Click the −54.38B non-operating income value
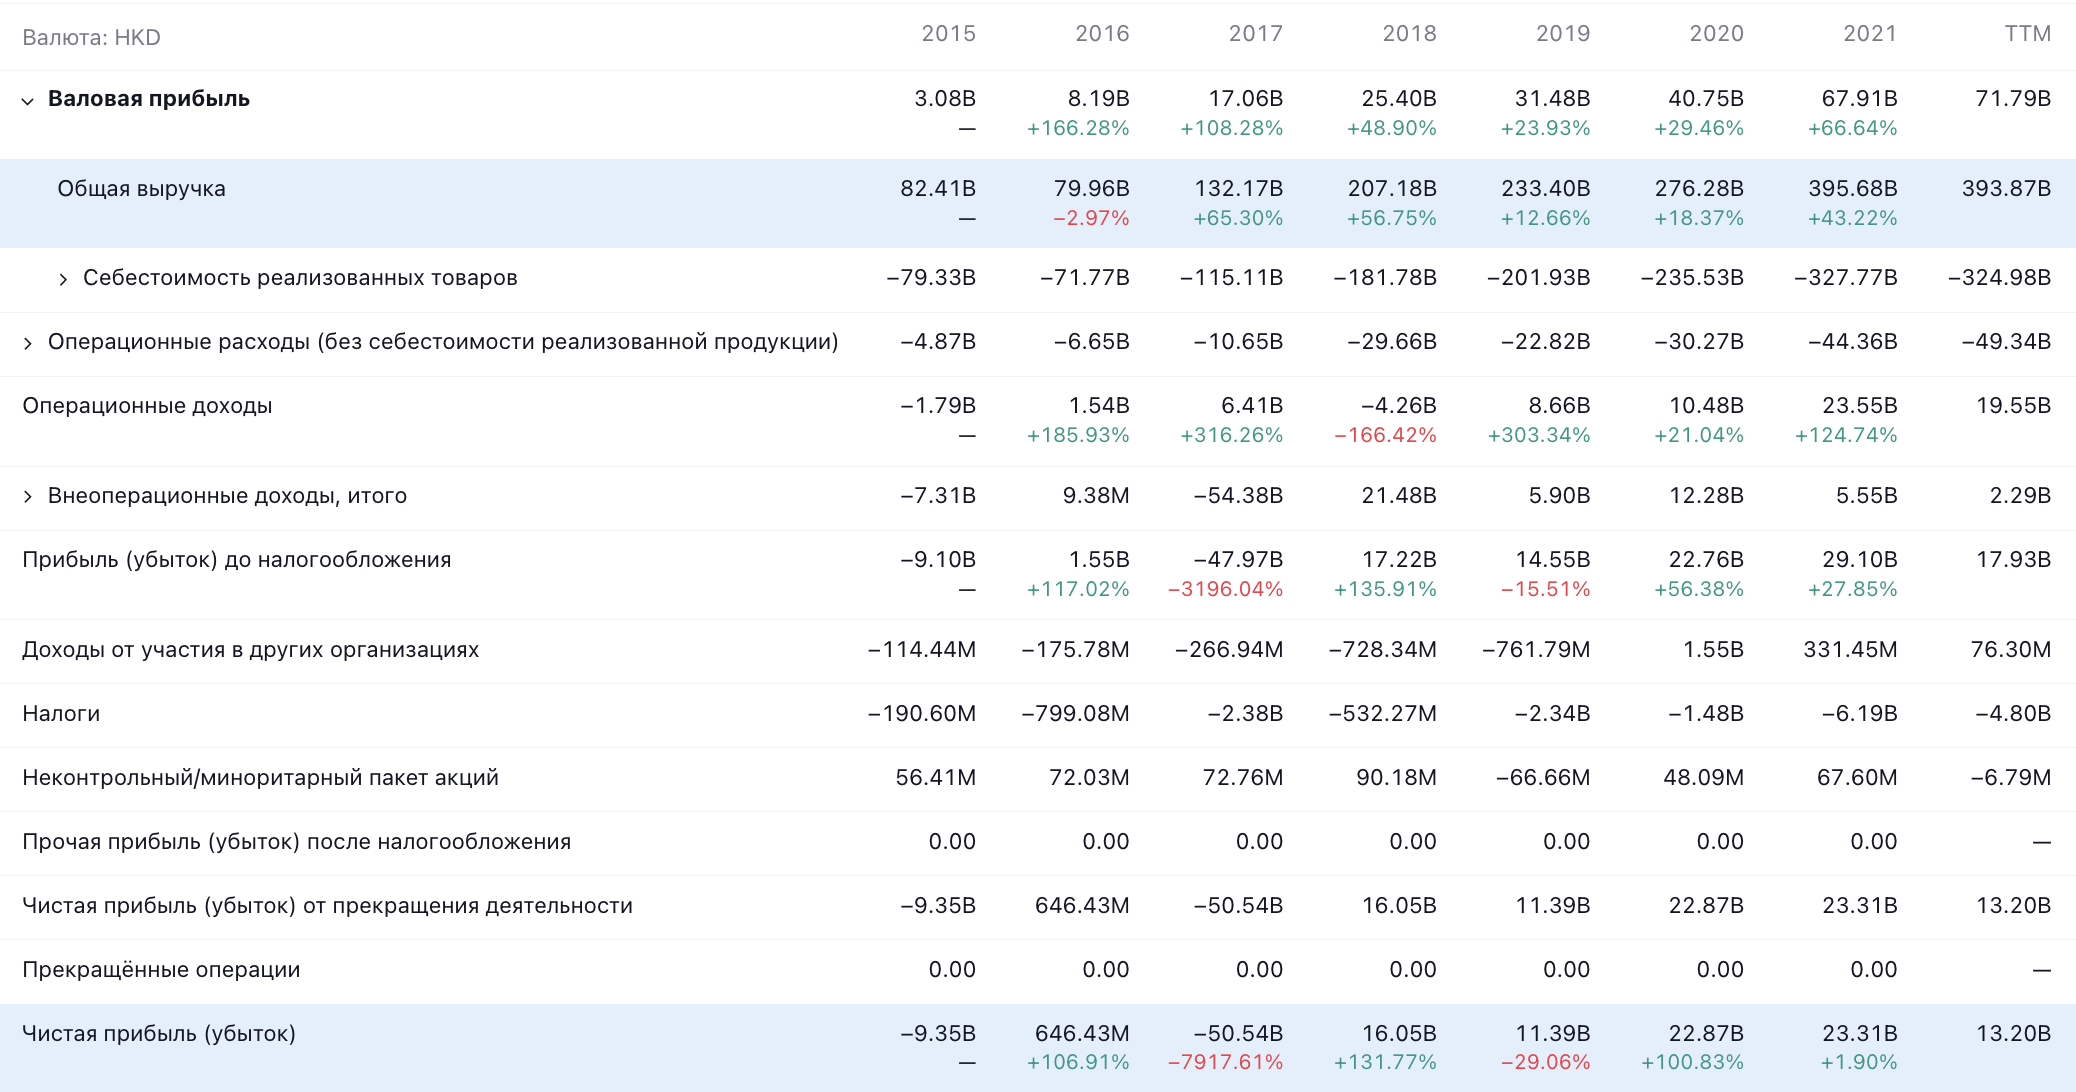The width and height of the screenshot is (2076, 1092). pyautogui.click(x=1238, y=496)
